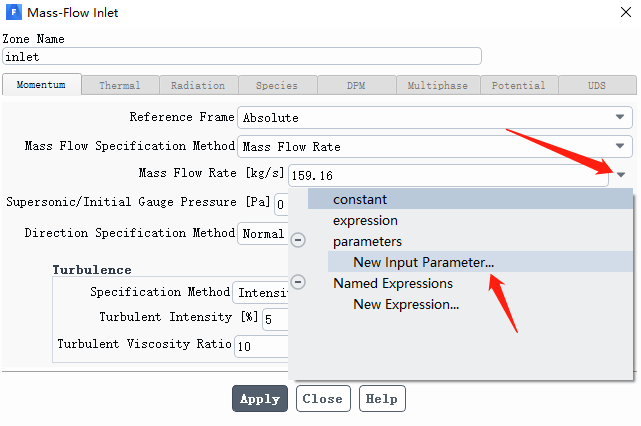Click the Close button
The image size is (641, 426).
(323, 399)
